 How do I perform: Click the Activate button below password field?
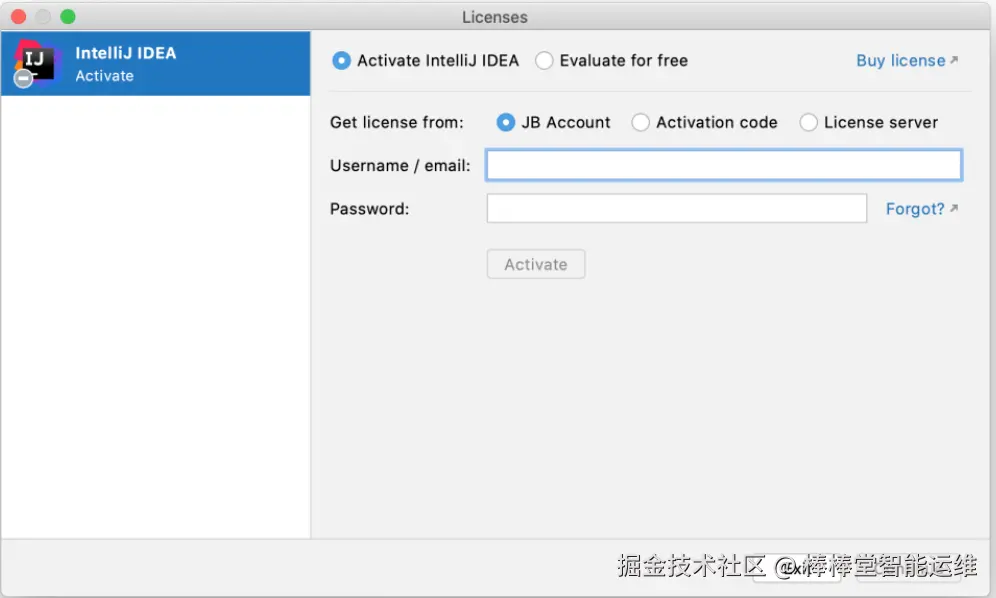coord(536,264)
